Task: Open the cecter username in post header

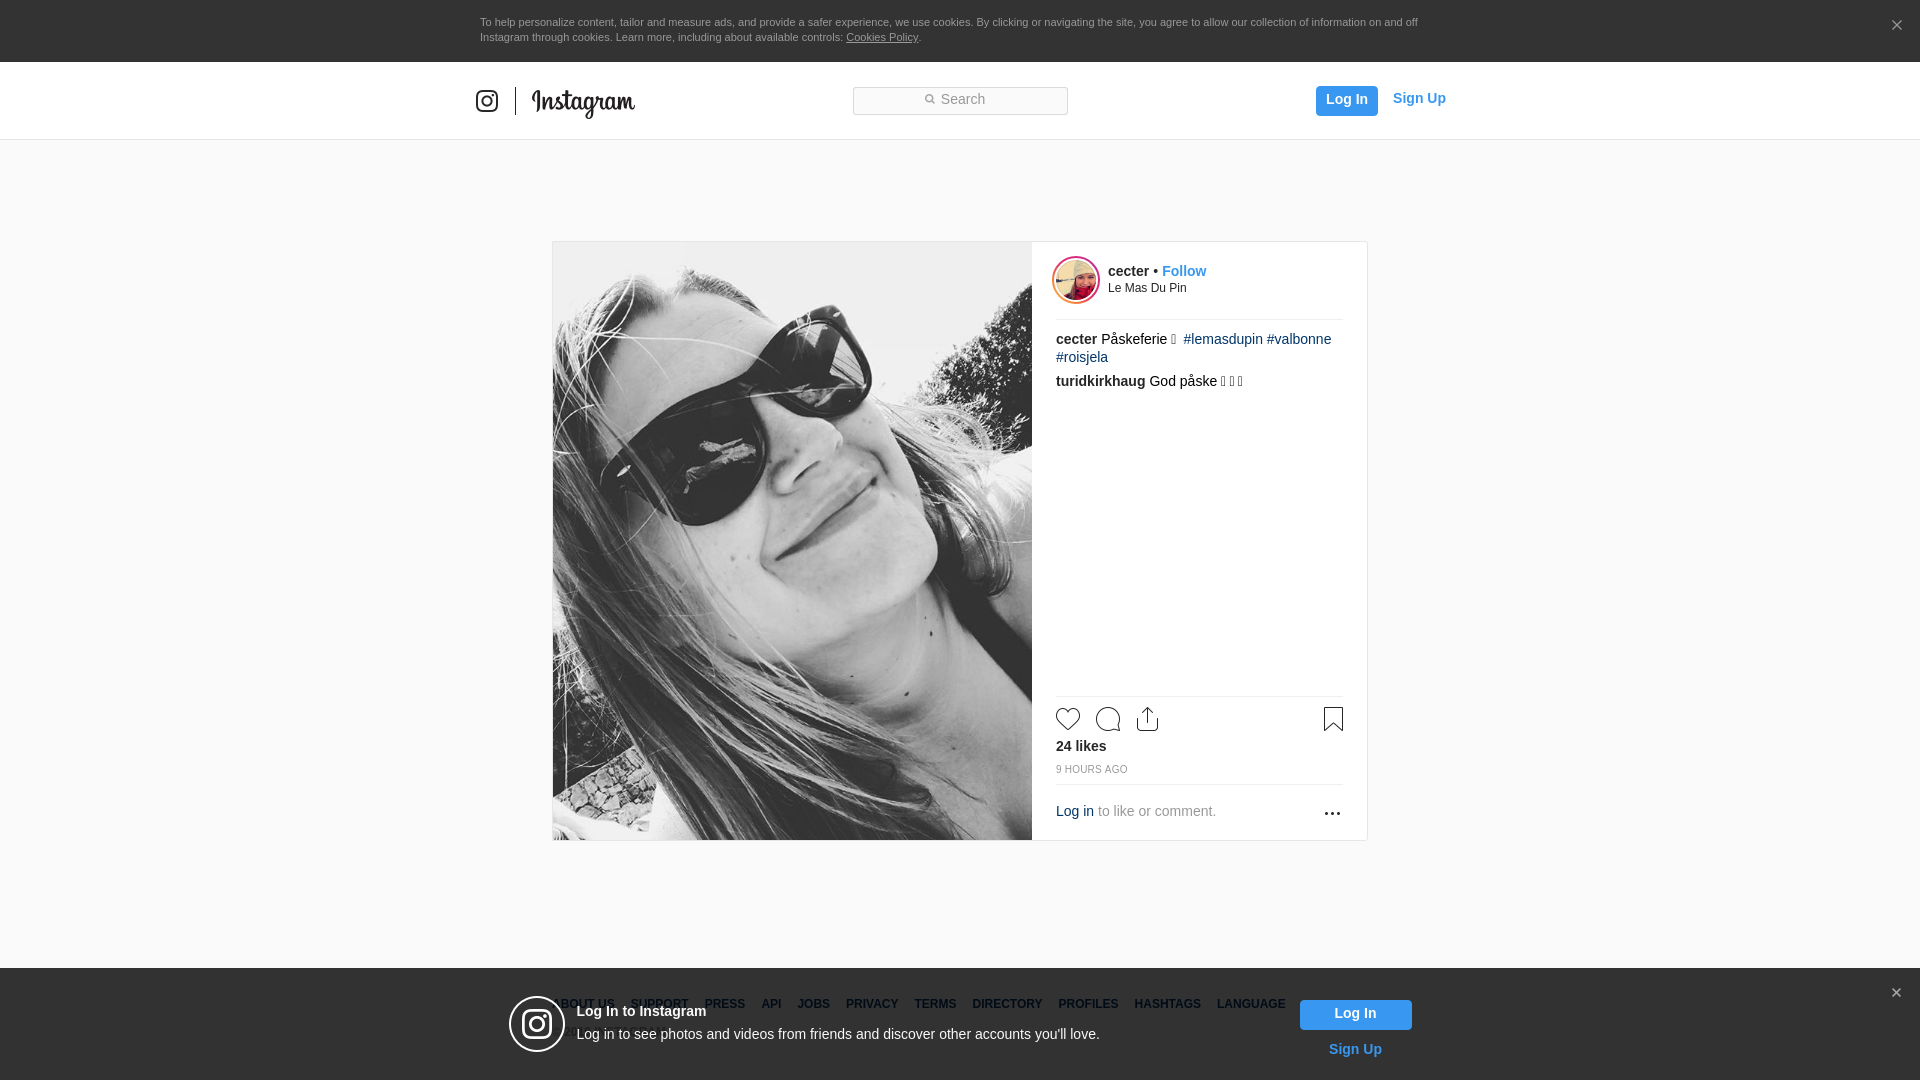Action: pos(1128,271)
